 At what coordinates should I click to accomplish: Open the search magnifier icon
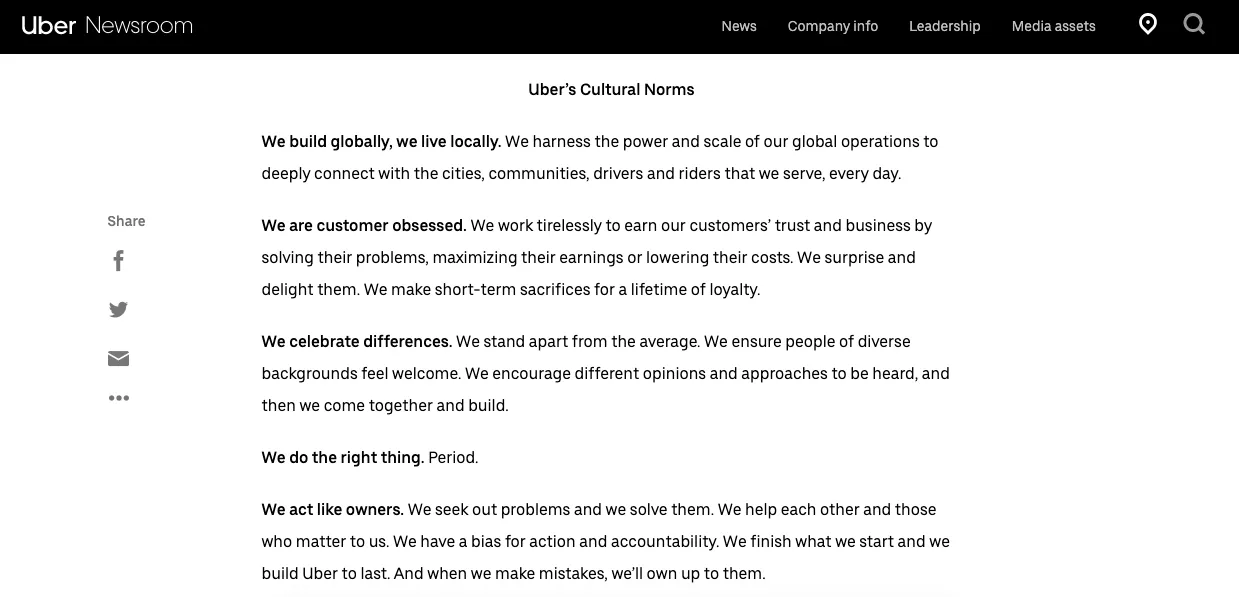coord(1194,24)
